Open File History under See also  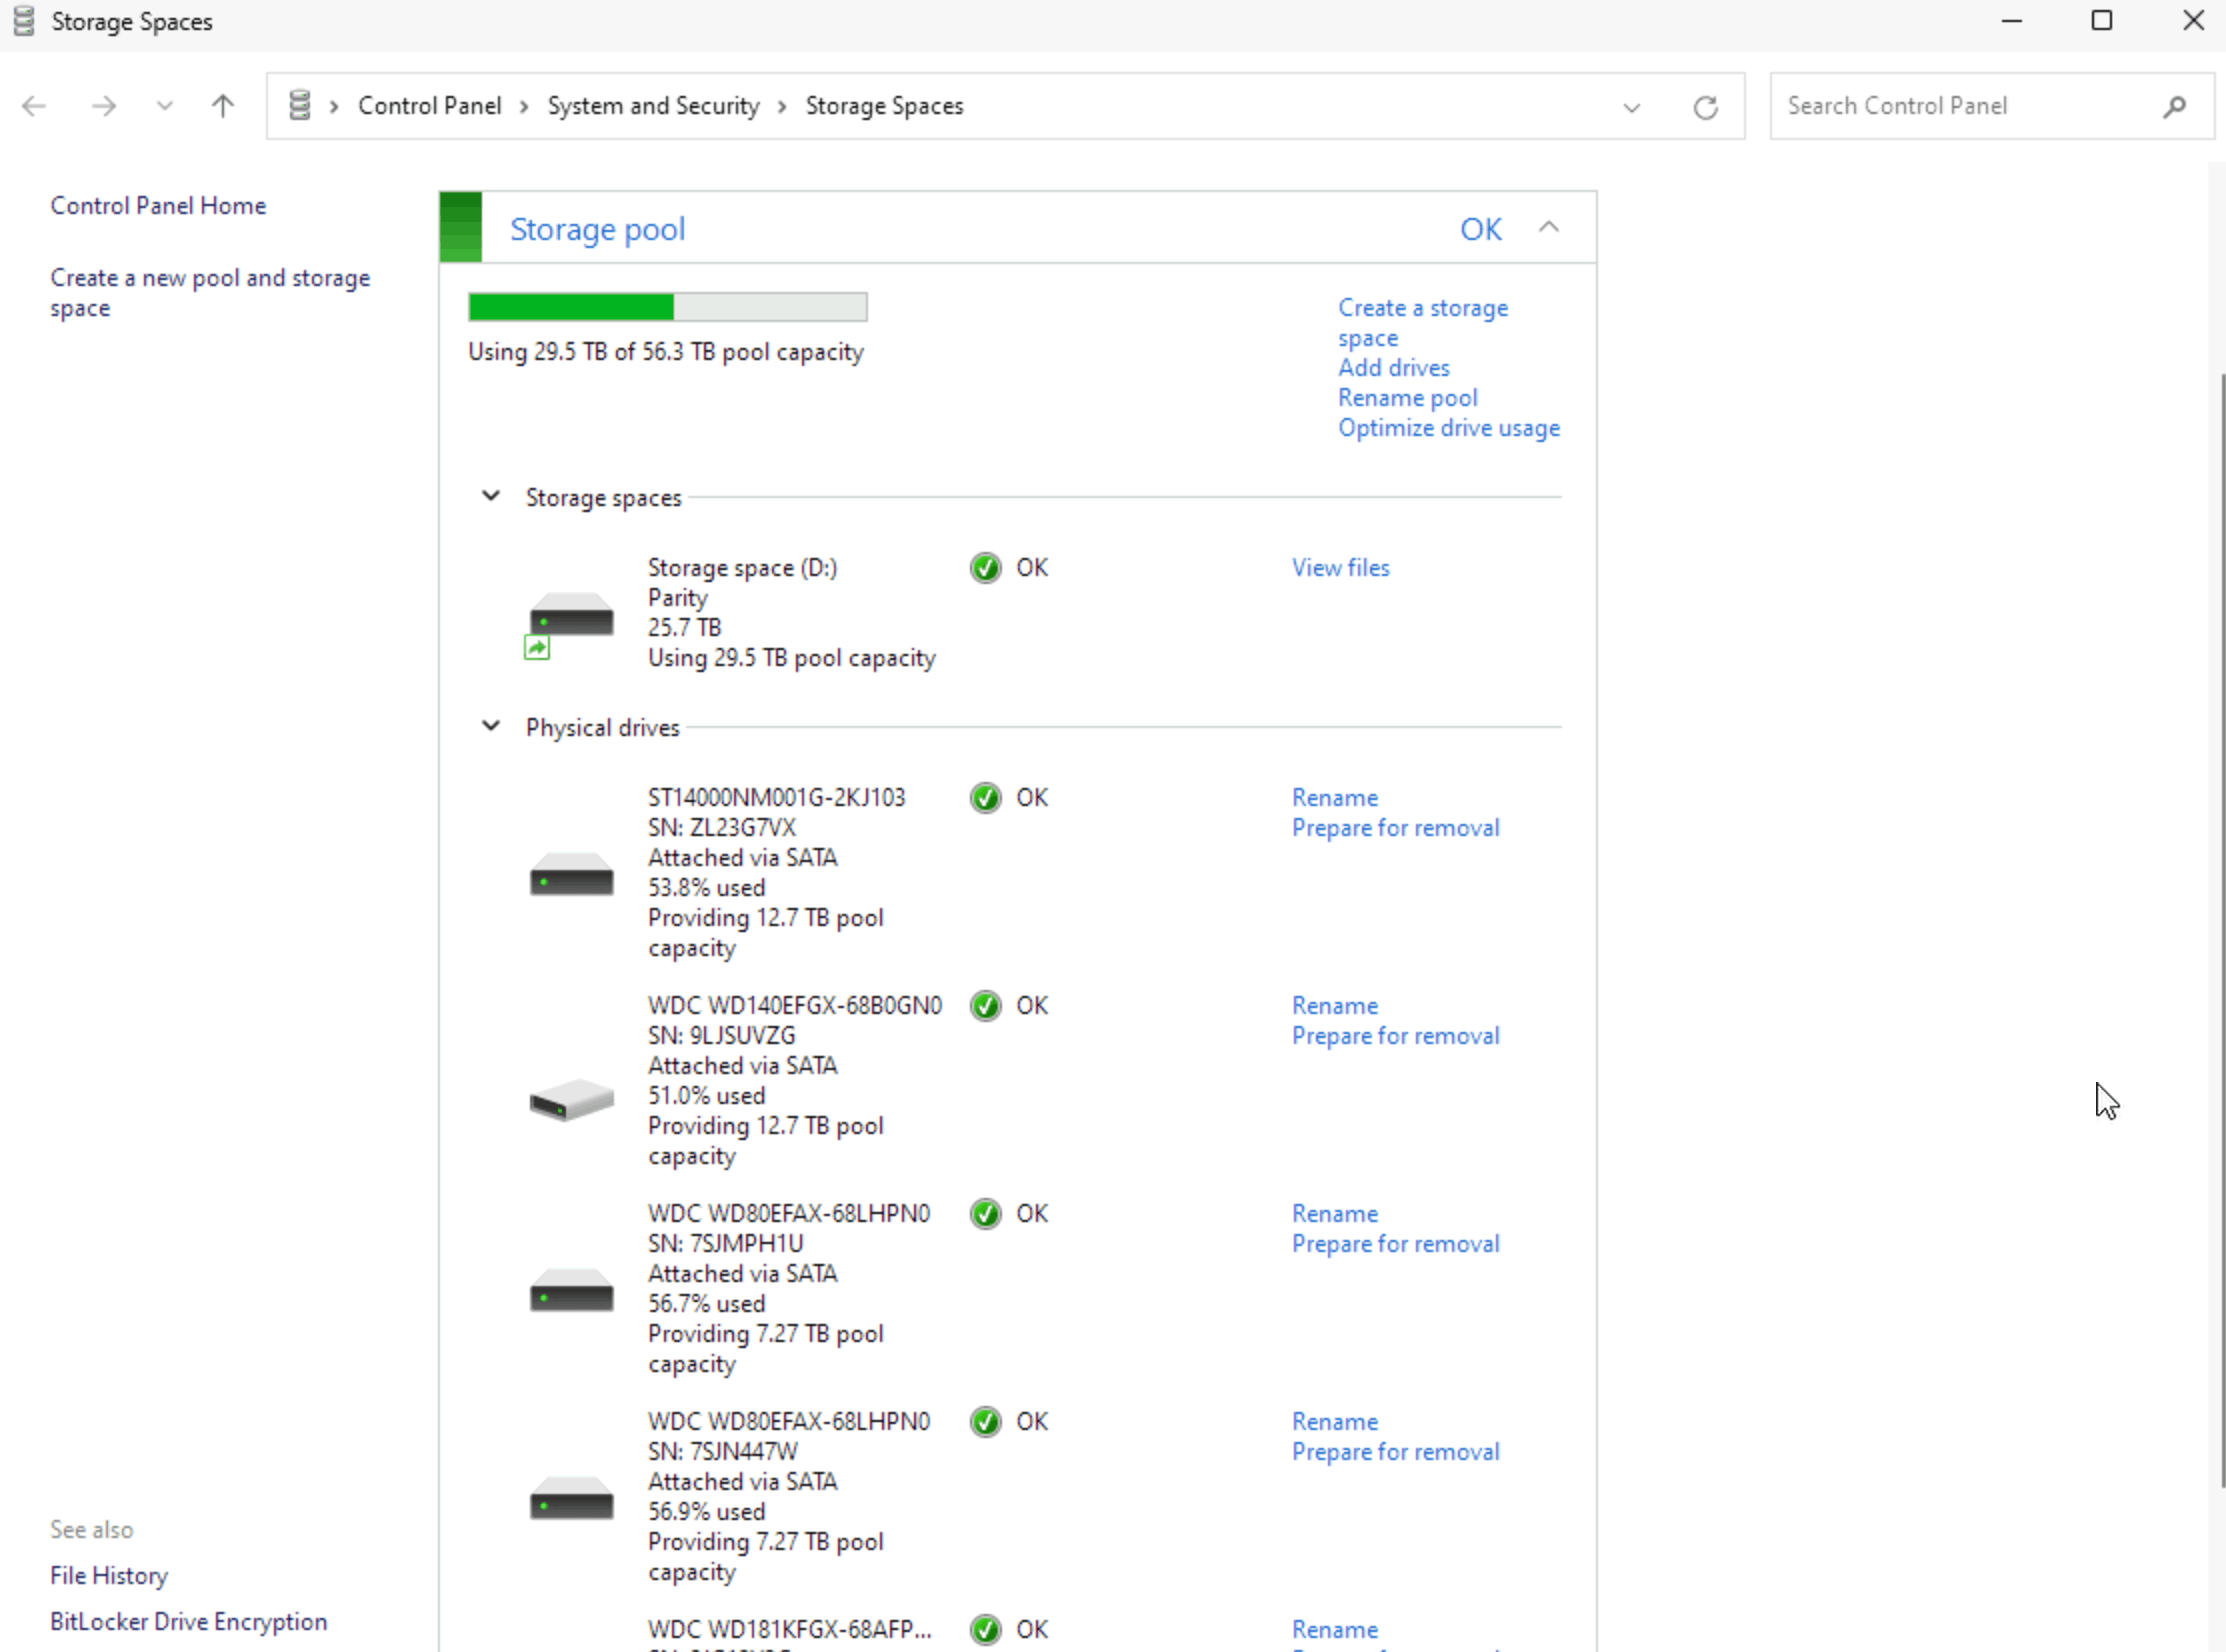tap(109, 1576)
